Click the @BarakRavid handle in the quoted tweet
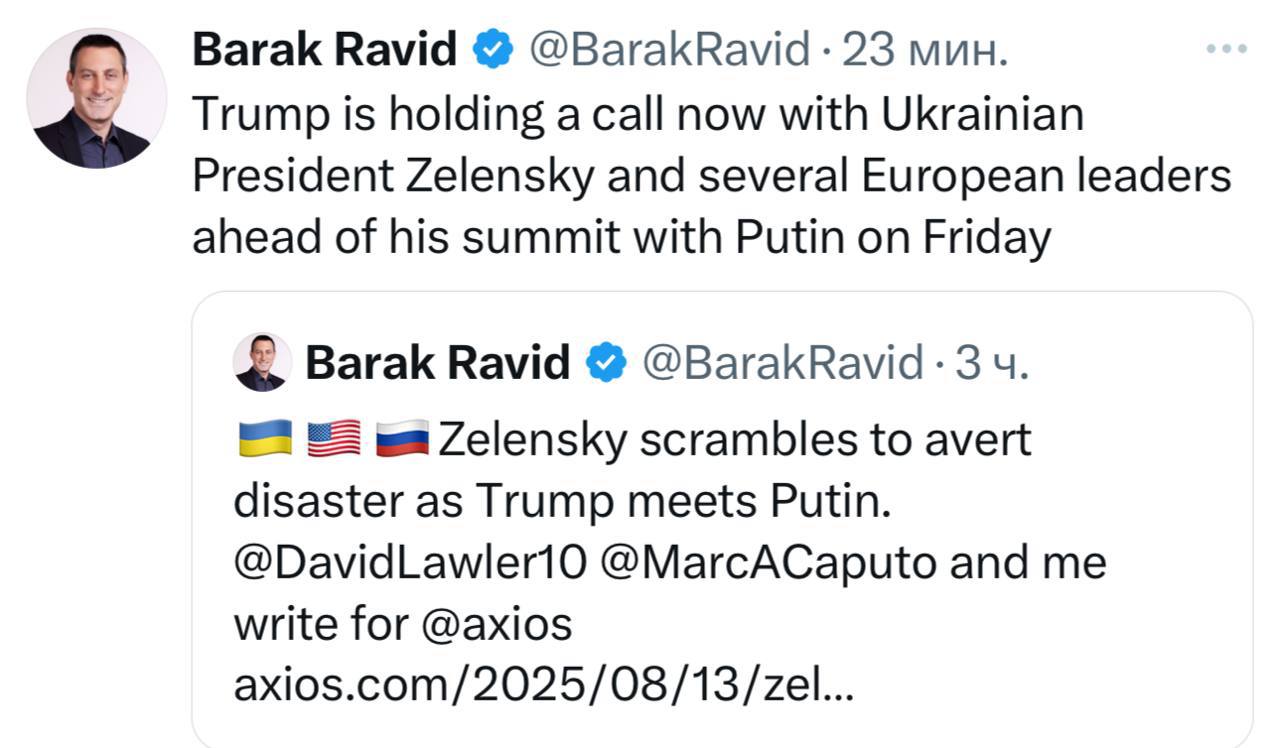Image resolution: width=1280 pixels, height=748 pixels. click(x=782, y=362)
